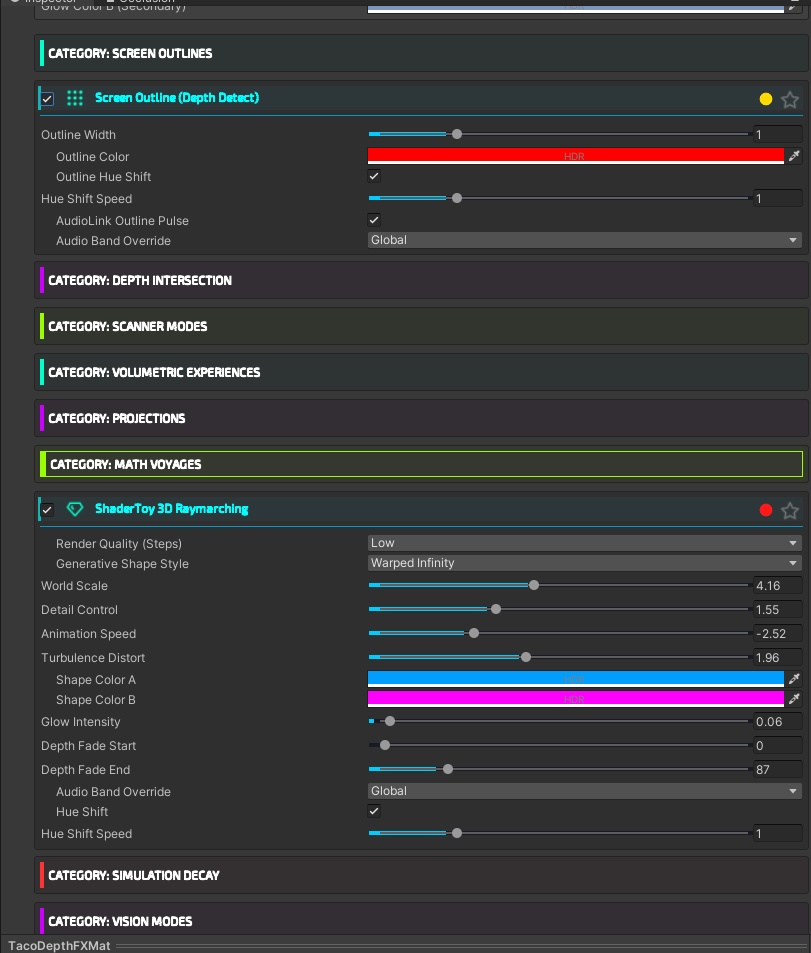Disable the Screen Outline (Depth Detect) effect checkbox
Viewport: 811px width, 953px height.
coord(47,98)
